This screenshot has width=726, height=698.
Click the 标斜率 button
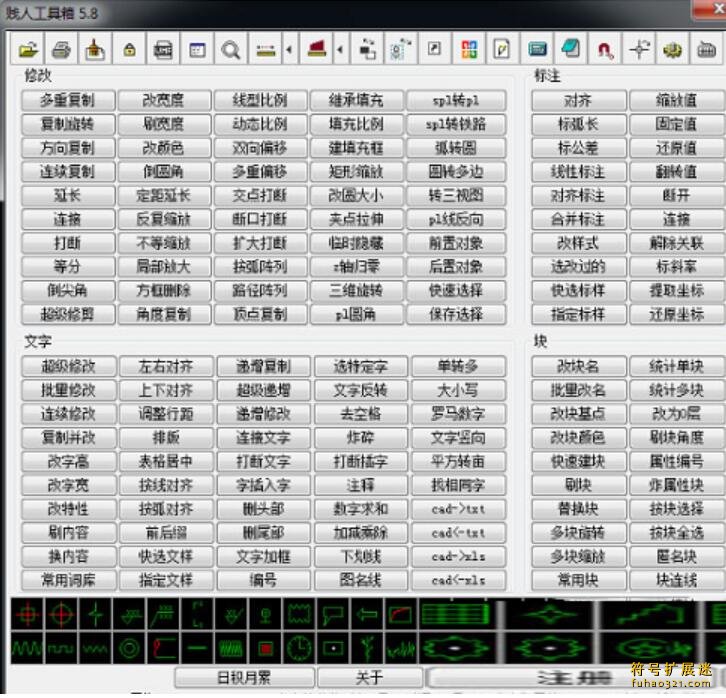pos(677,266)
